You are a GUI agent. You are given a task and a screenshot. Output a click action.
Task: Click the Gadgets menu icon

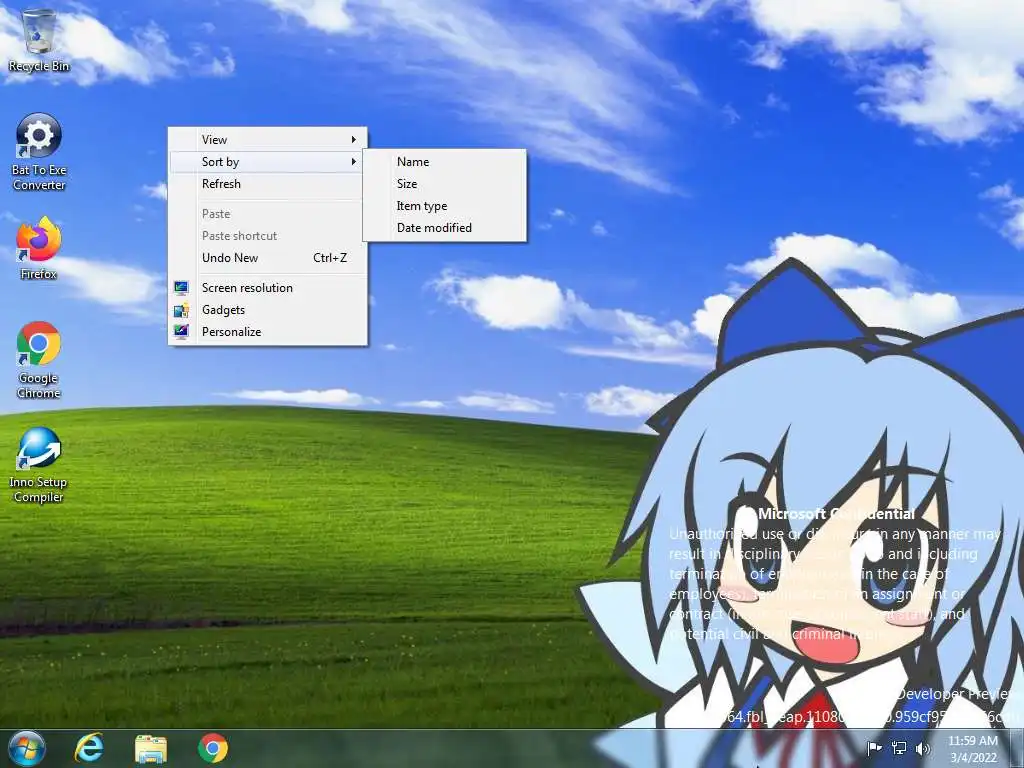click(x=181, y=310)
